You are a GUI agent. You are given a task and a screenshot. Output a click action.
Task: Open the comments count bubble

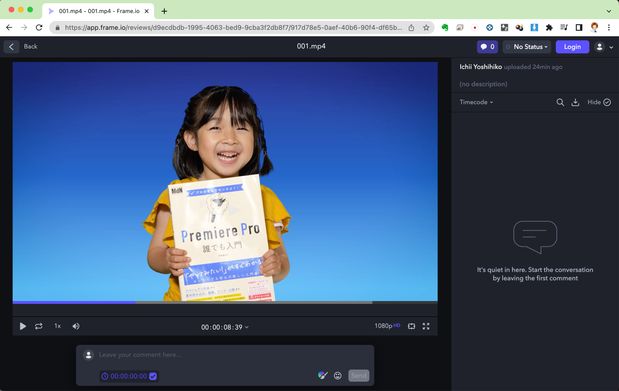pyautogui.click(x=488, y=47)
